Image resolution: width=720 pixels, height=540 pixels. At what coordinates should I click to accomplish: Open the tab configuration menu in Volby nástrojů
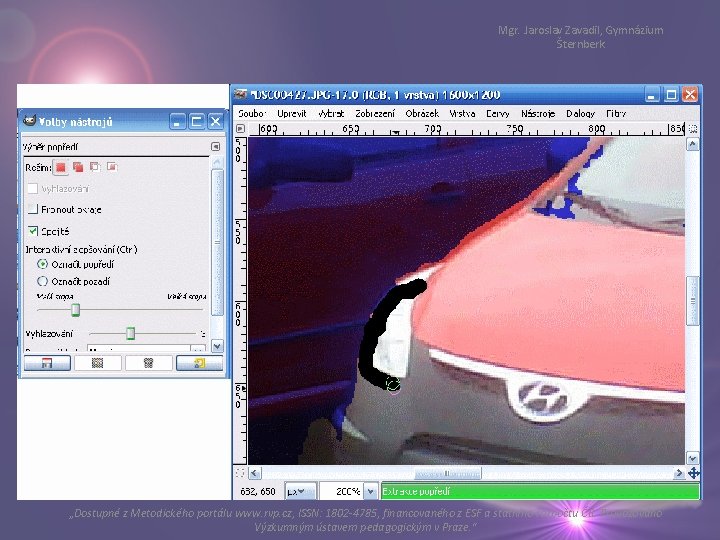point(215,146)
